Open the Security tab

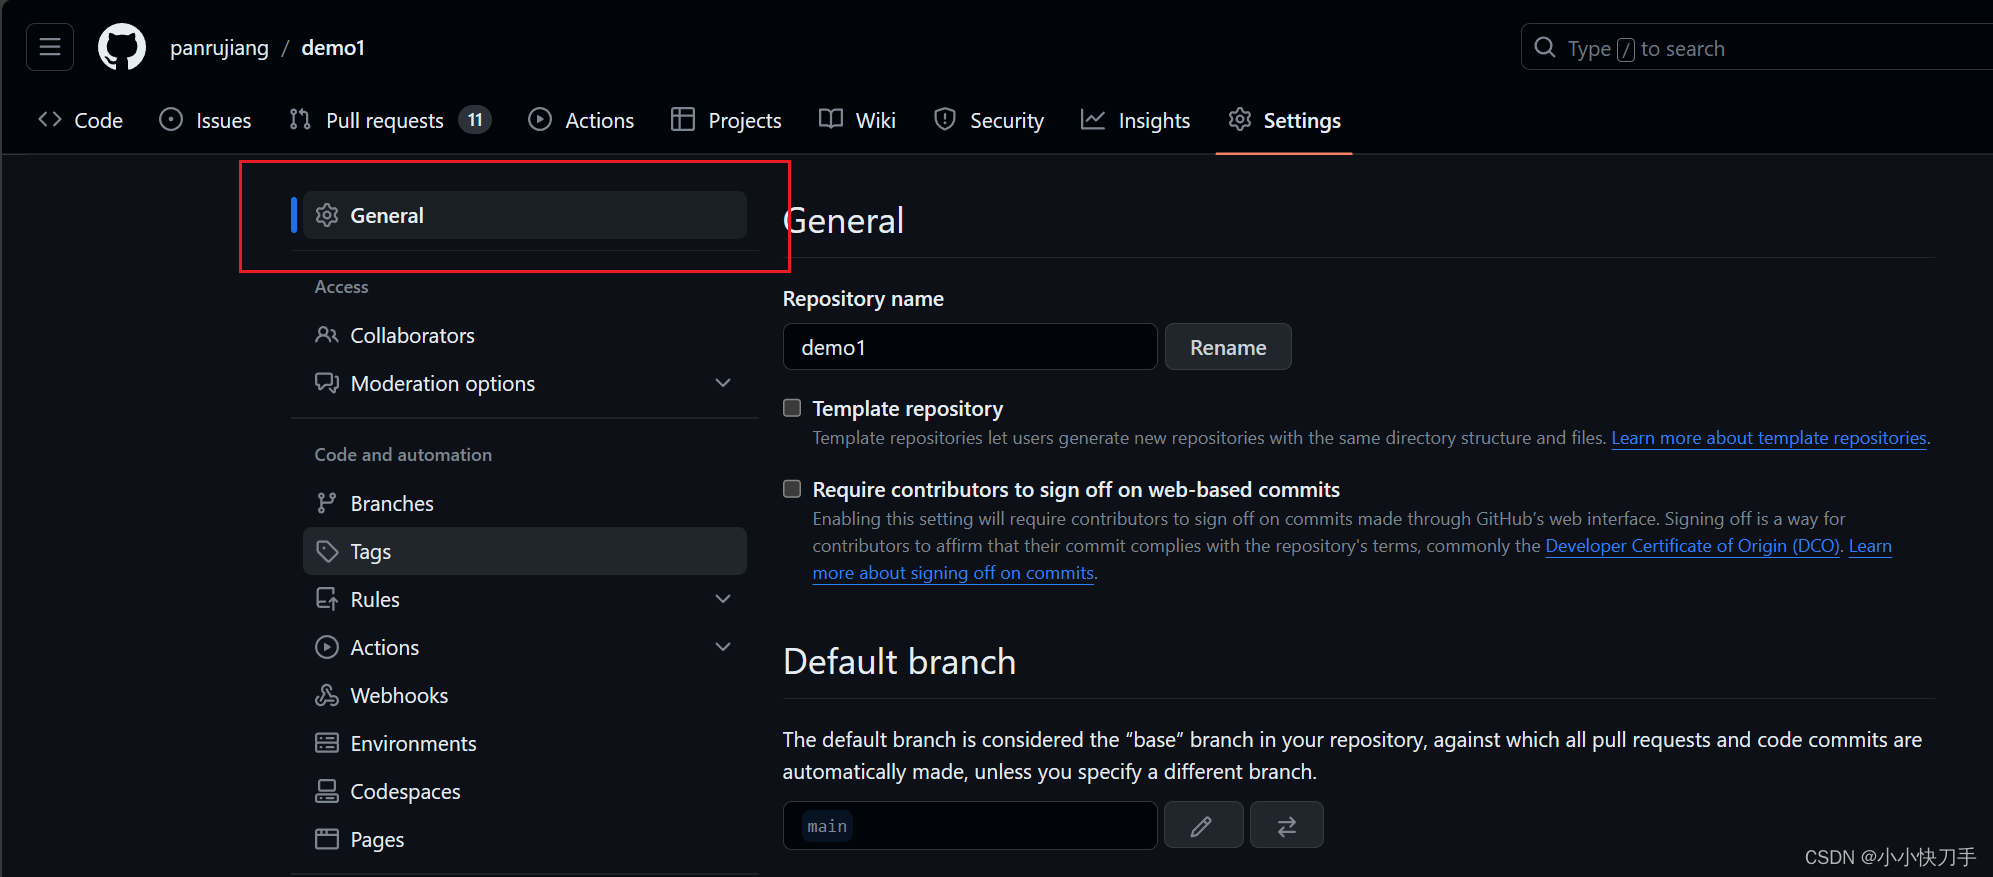coord(988,120)
